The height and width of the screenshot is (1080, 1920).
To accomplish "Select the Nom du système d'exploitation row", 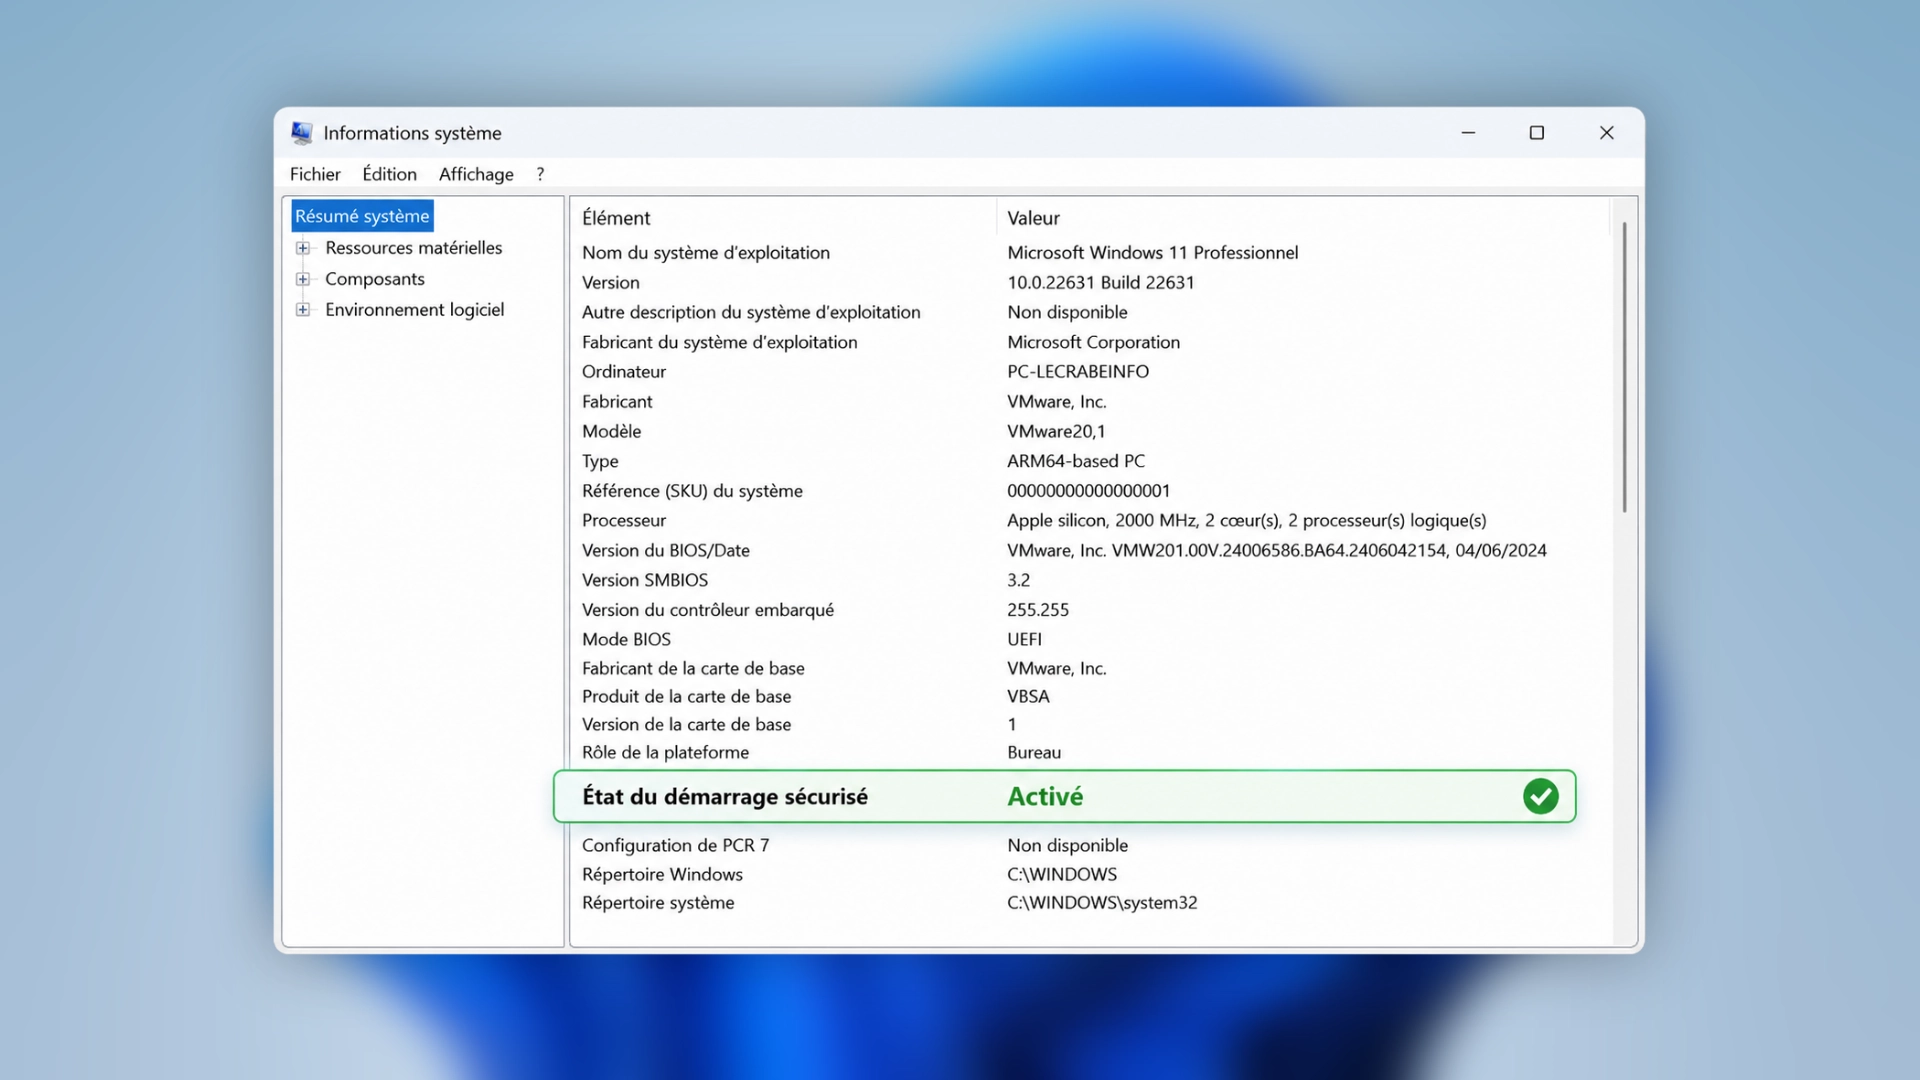I will click(x=706, y=253).
